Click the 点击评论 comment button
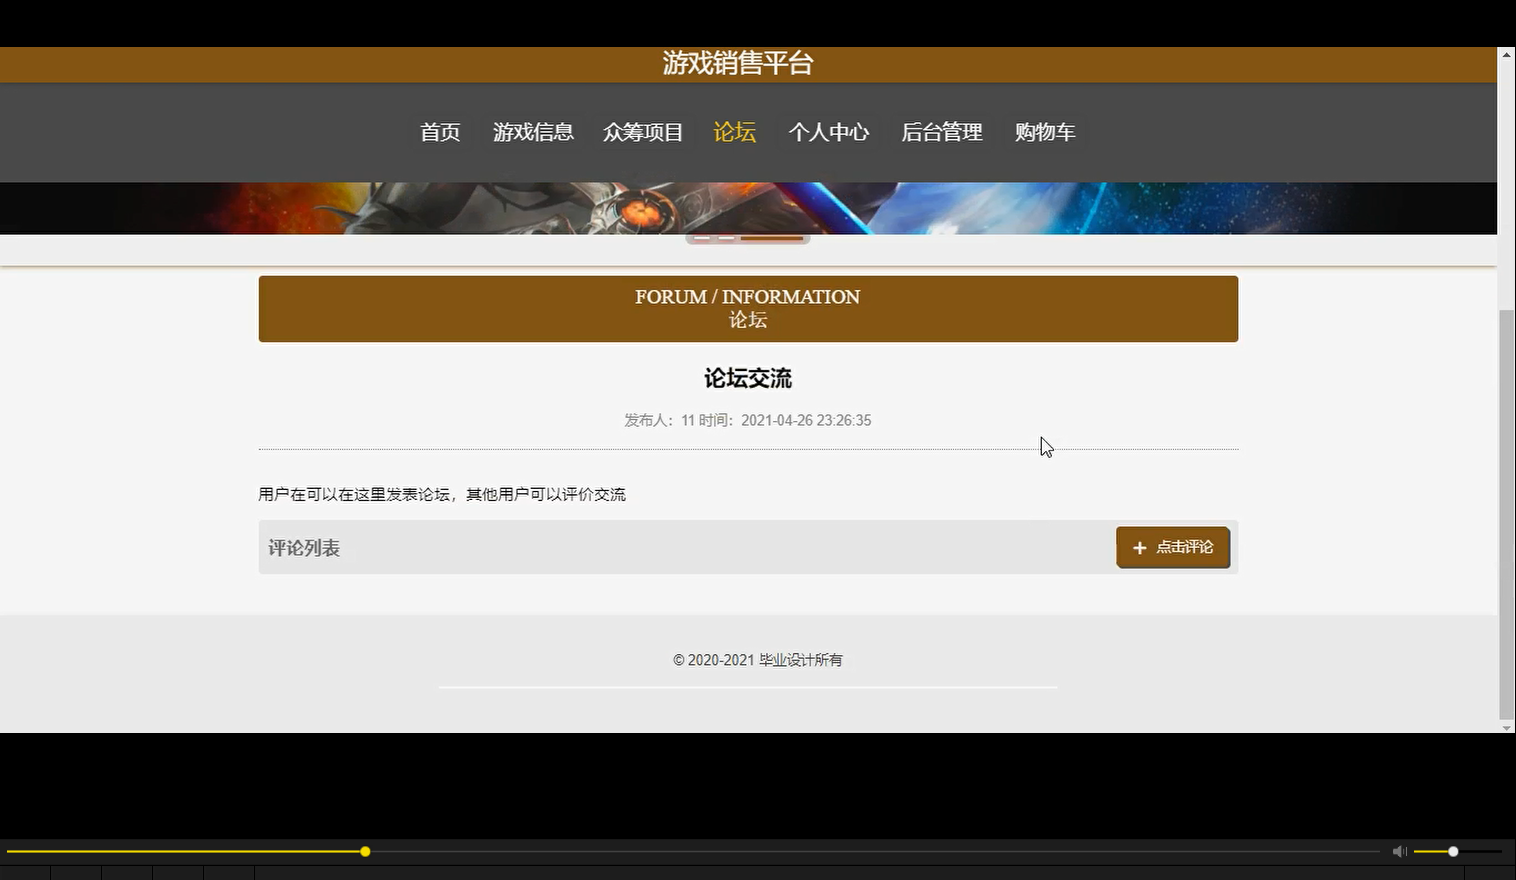Screen dimensions: 1516x880 (x=1172, y=547)
